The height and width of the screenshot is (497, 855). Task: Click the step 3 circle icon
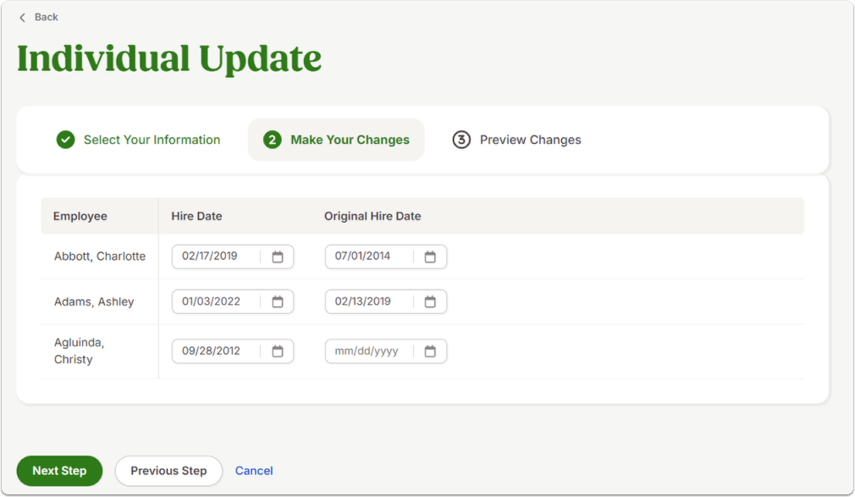tap(461, 140)
